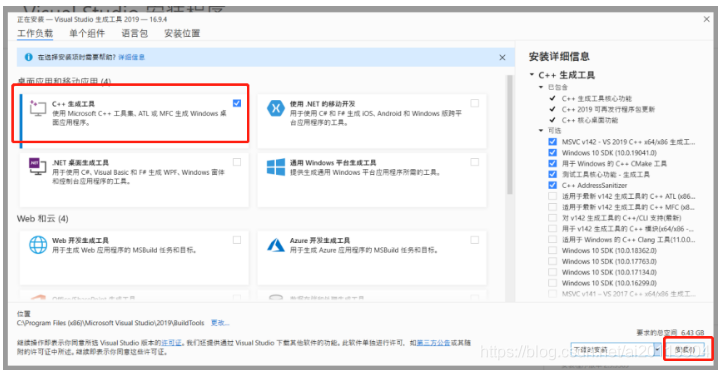Enable the .NET 桌面生成工具 checkbox
The width and height of the screenshot is (719, 370).
click(237, 162)
